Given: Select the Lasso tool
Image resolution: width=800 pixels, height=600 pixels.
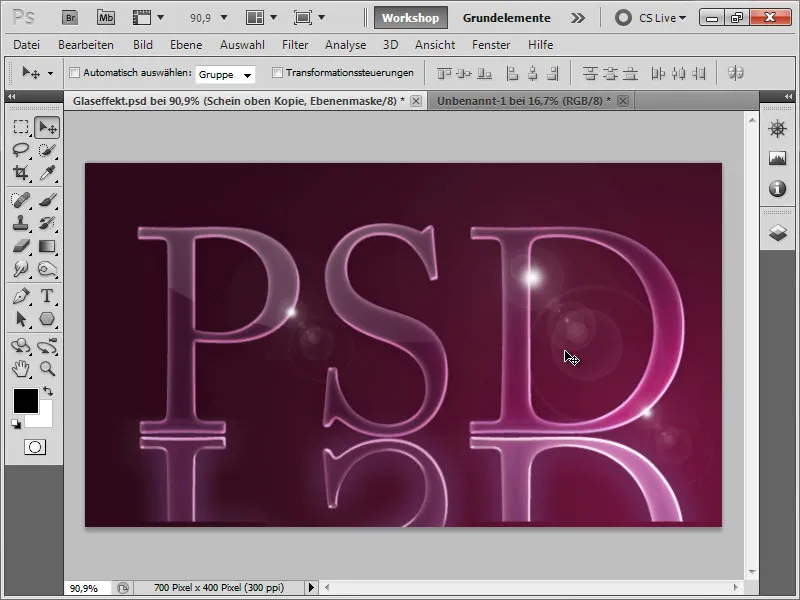Looking at the screenshot, I should coord(21,150).
